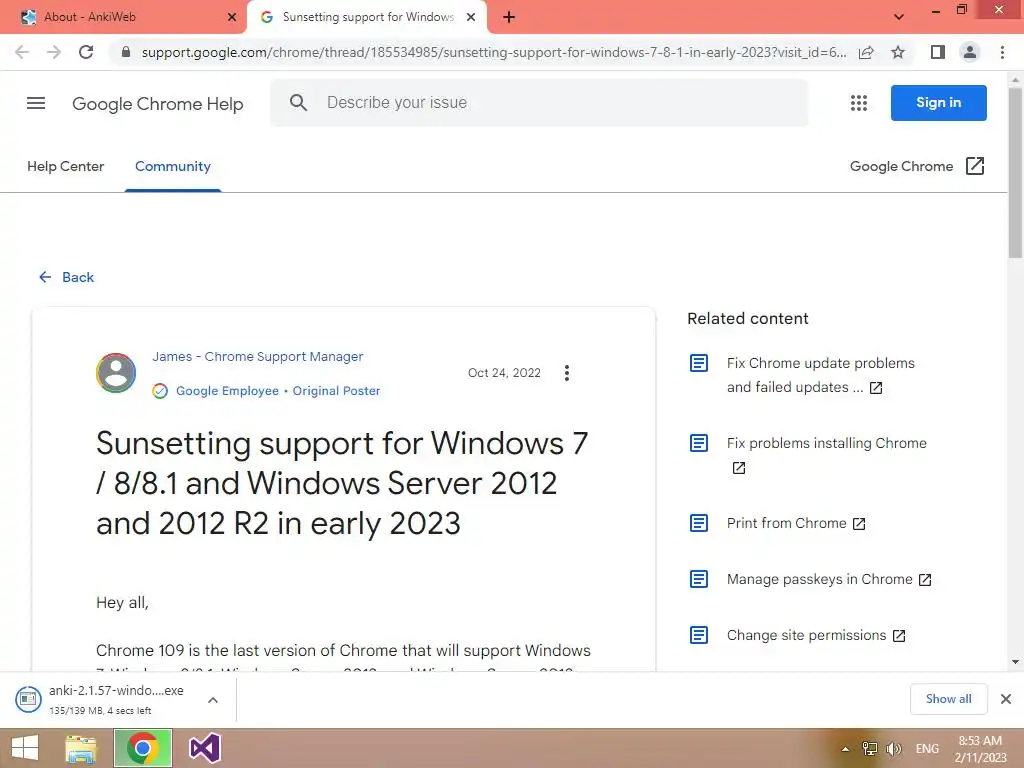1024x768 pixels.
Task: Open the Chrome three-dot menu
Action: (1002, 52)
